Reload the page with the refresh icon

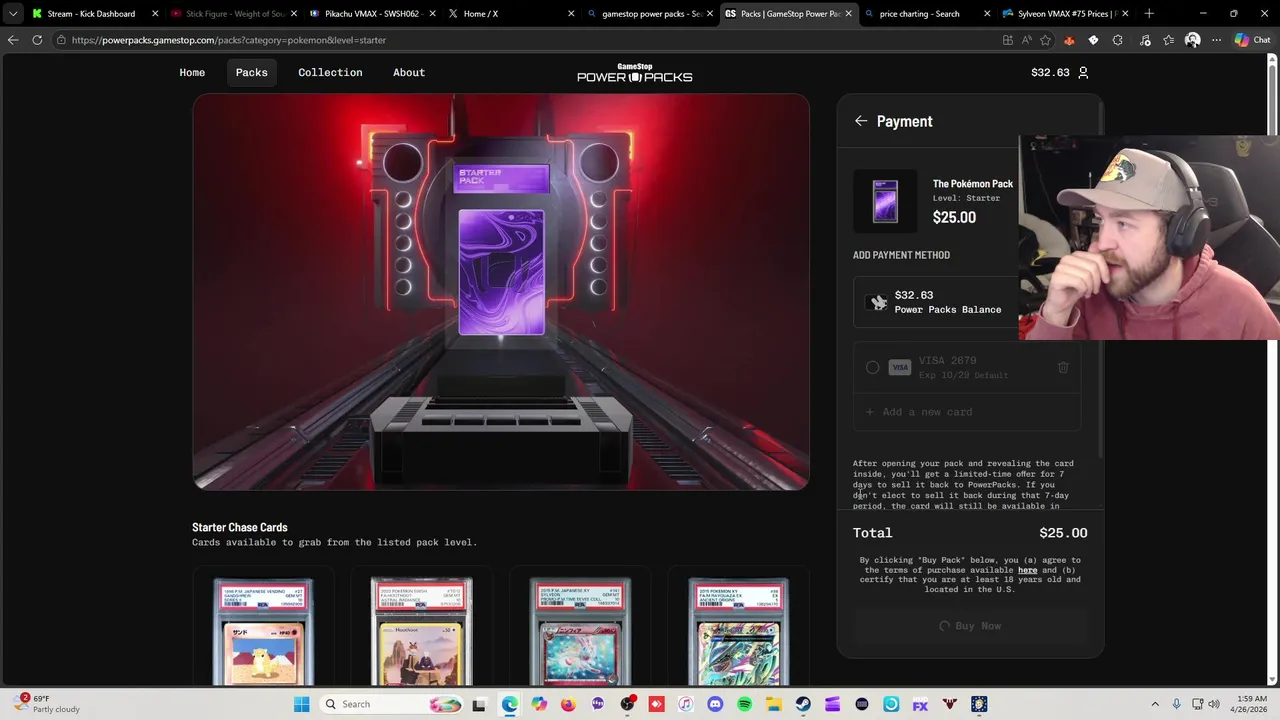click(37, 40)
